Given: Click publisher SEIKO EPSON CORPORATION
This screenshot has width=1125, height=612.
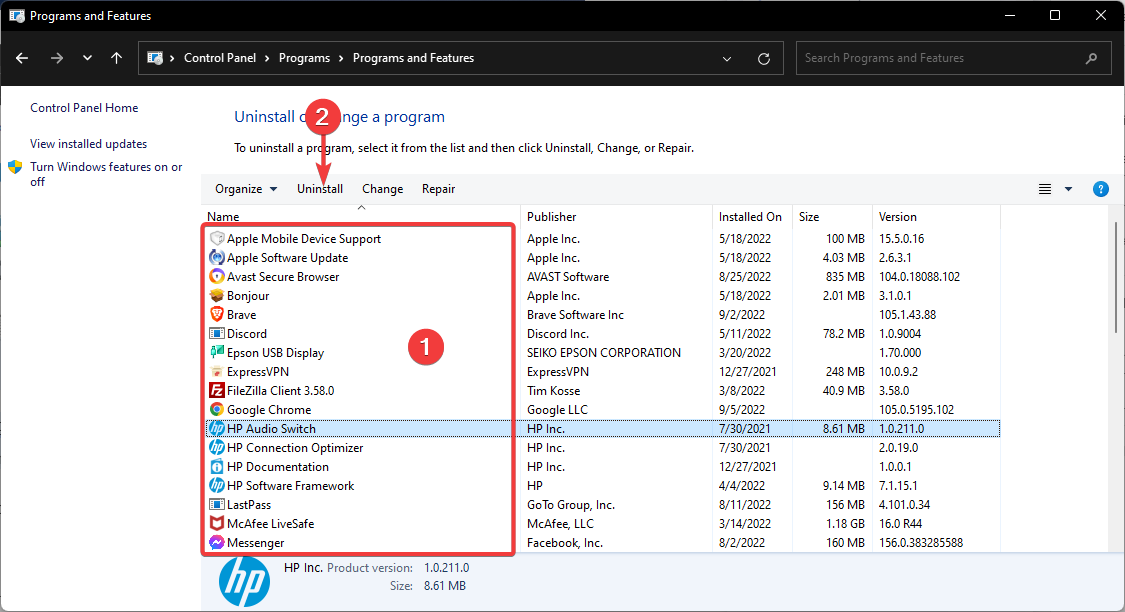Looking at the screenshot, I should tap(604, 353).
